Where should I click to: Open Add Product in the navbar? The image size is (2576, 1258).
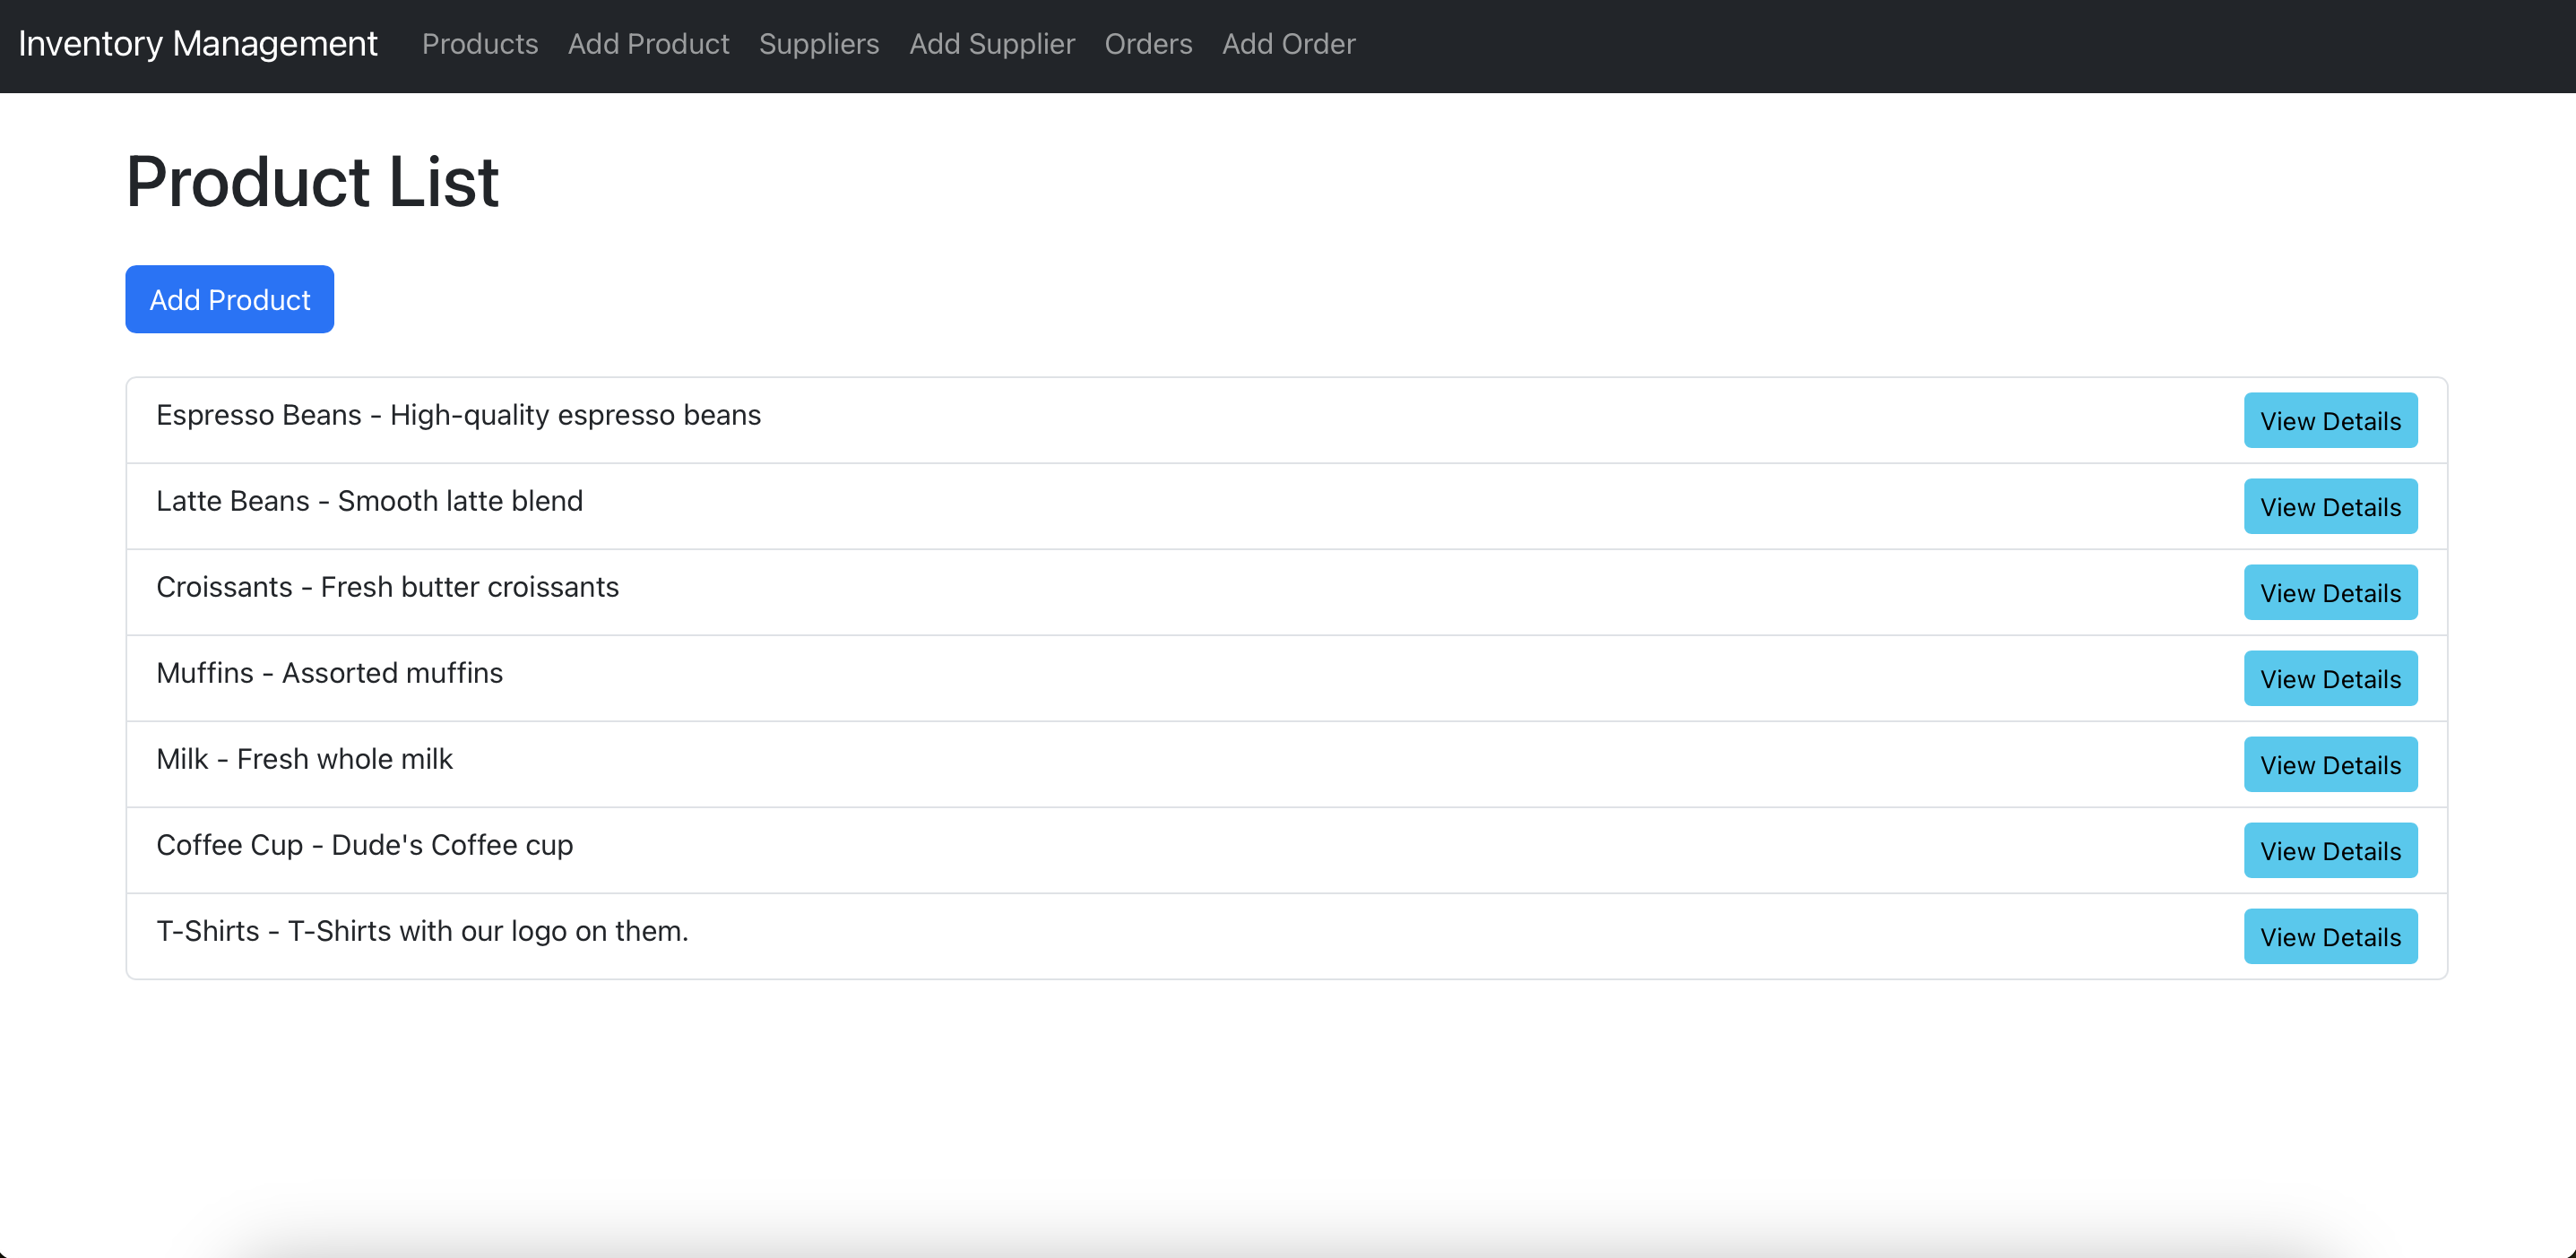[648, 44]
